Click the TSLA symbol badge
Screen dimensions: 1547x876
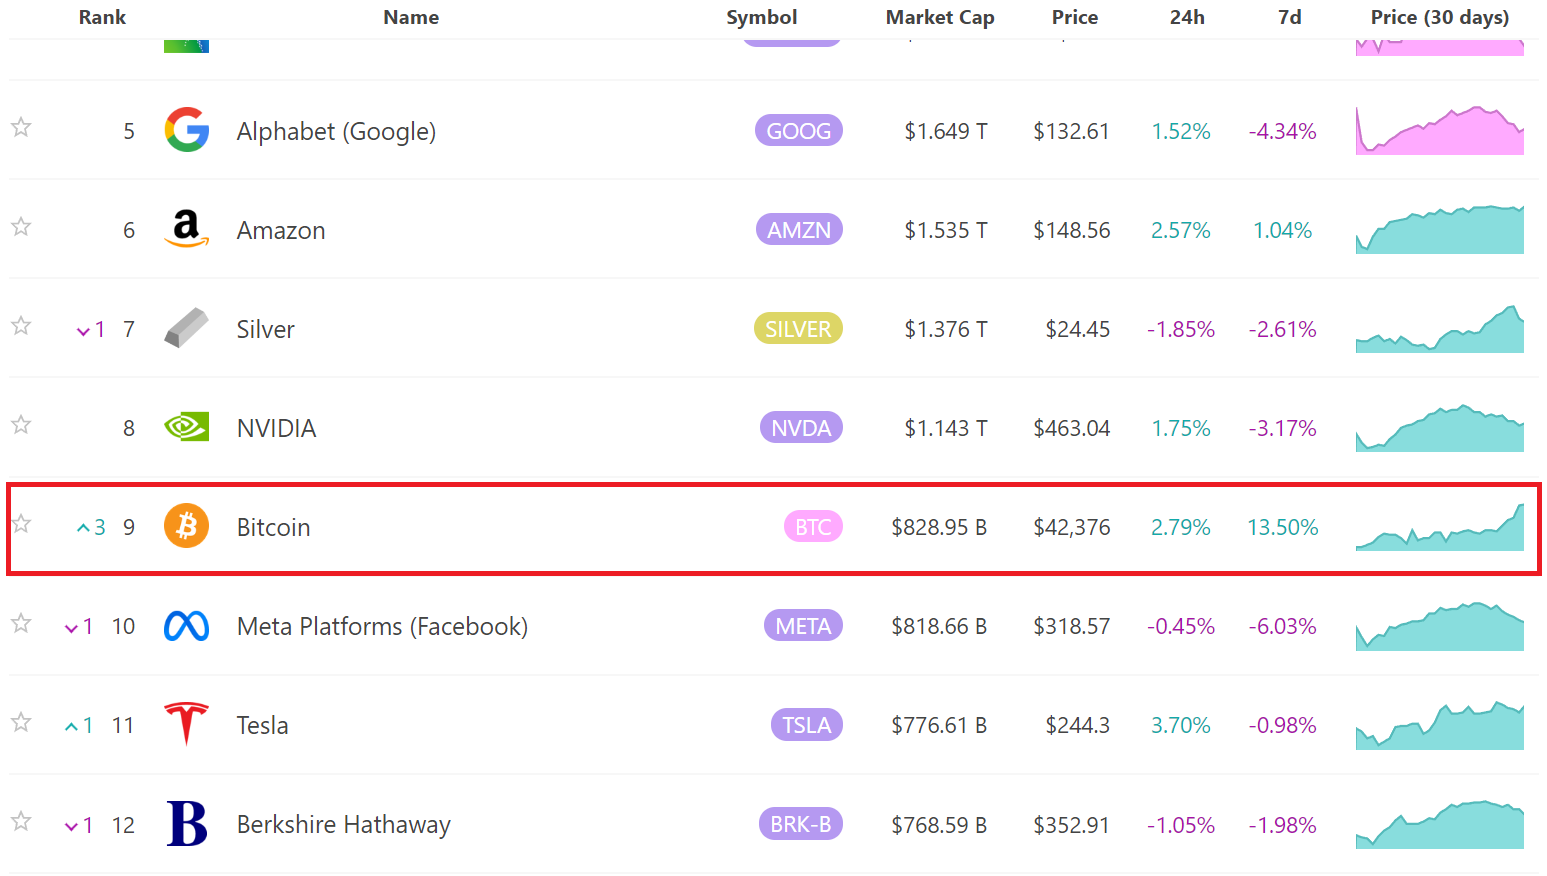click(x=806, y=724)
